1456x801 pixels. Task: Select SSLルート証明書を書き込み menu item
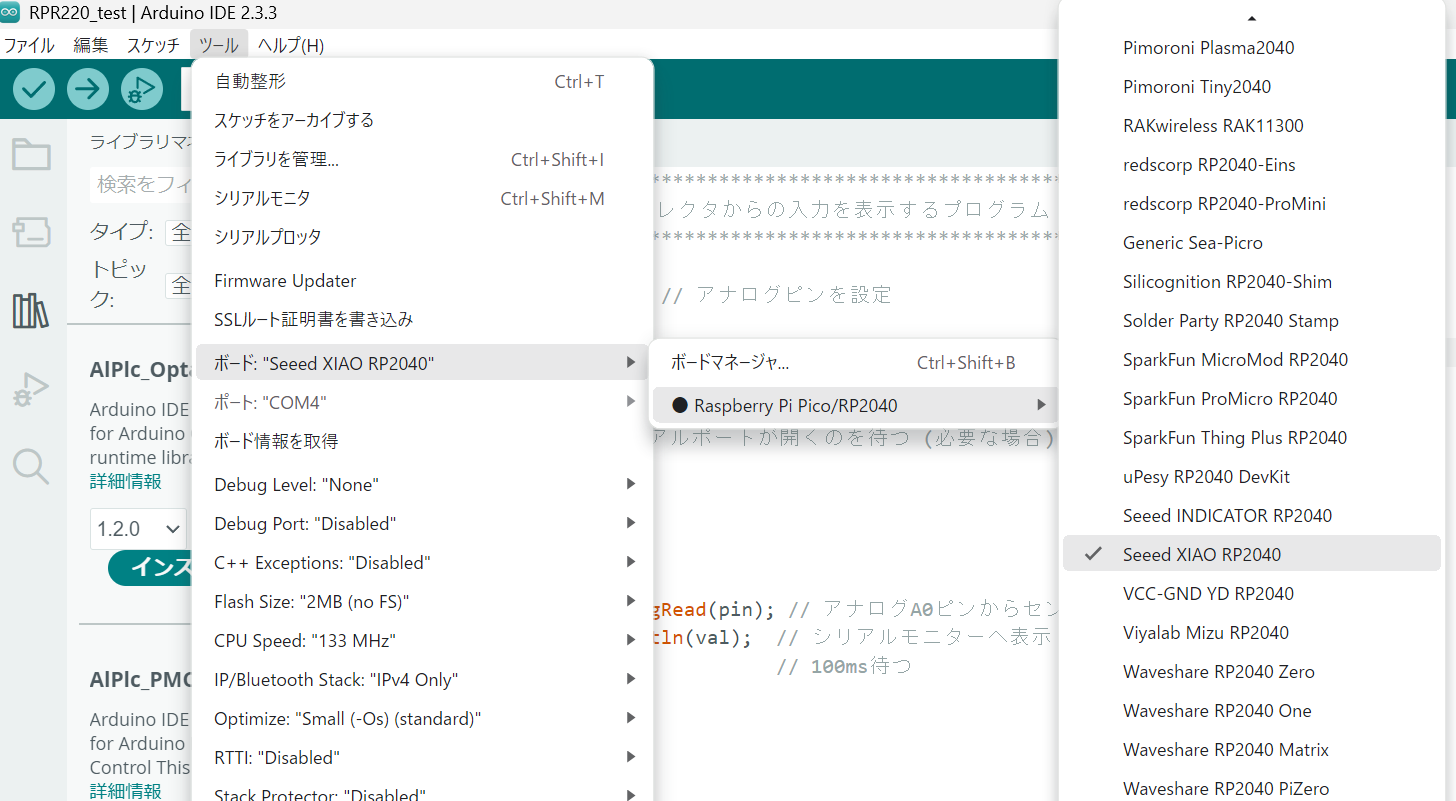pos(422,320)
